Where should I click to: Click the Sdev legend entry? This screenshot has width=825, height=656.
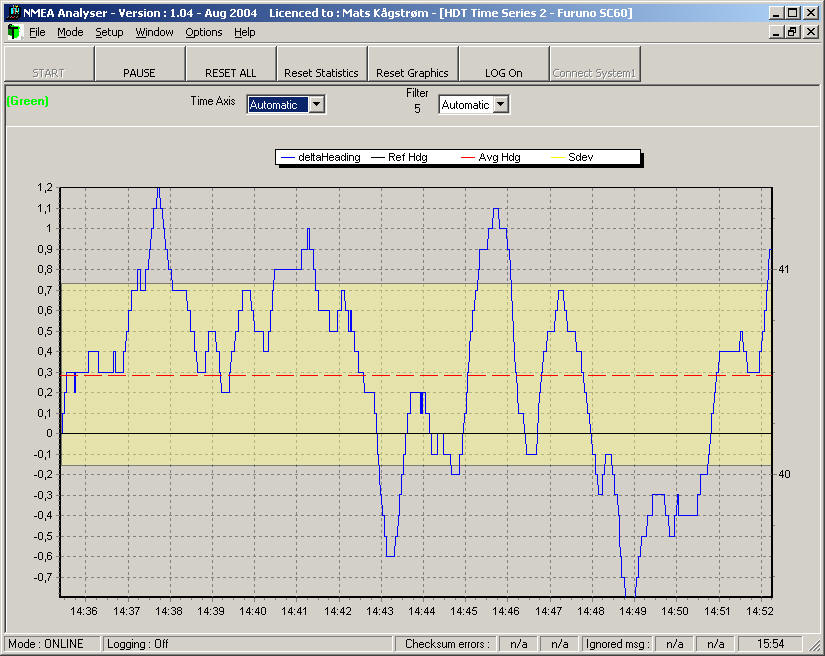(580, 157)
